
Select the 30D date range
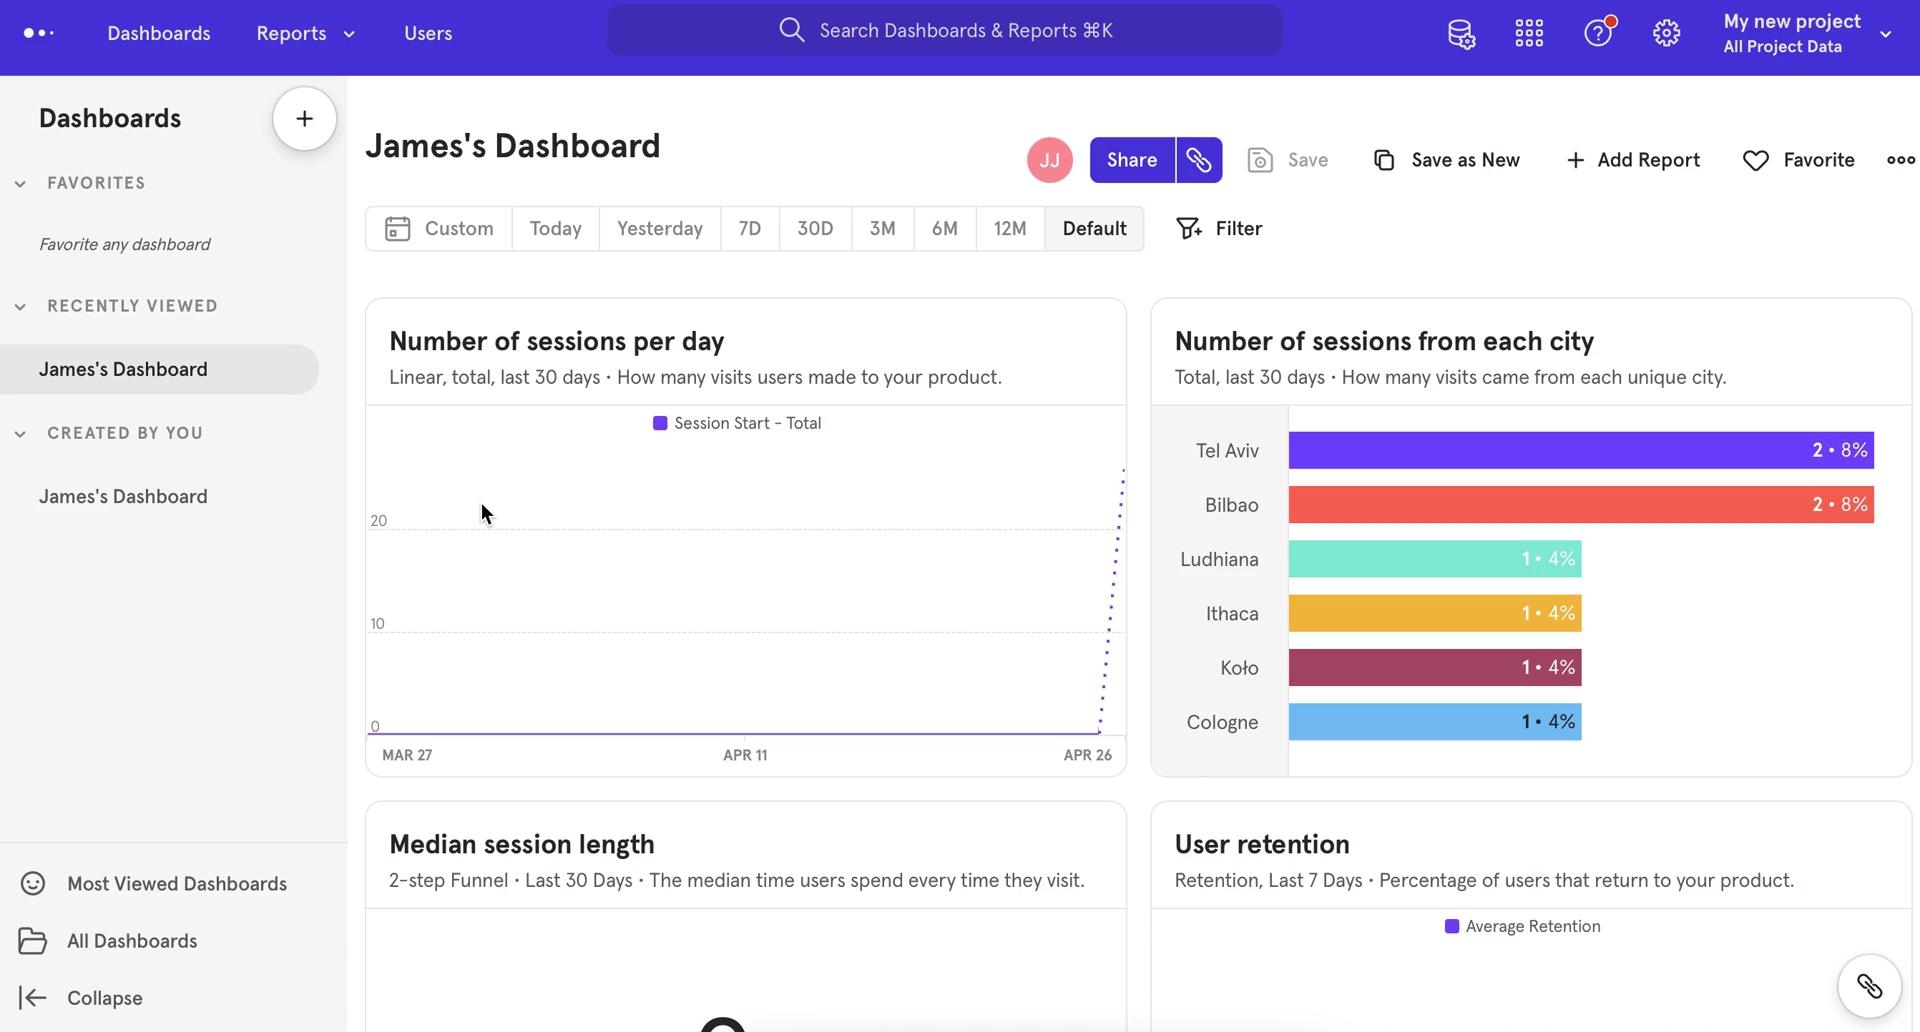pyautogui.click(x=815, y=229)
